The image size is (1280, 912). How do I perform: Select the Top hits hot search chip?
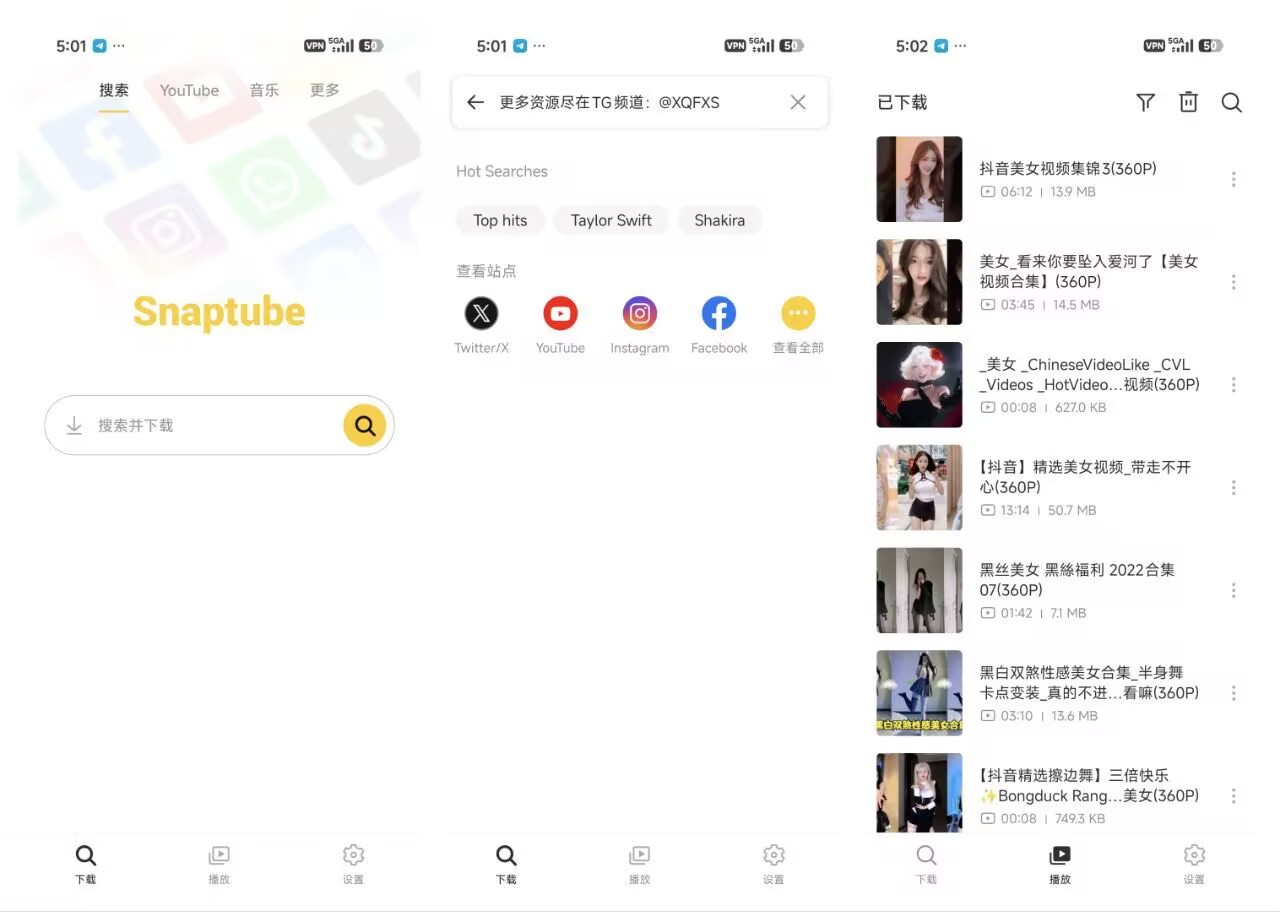click(500, 220)
